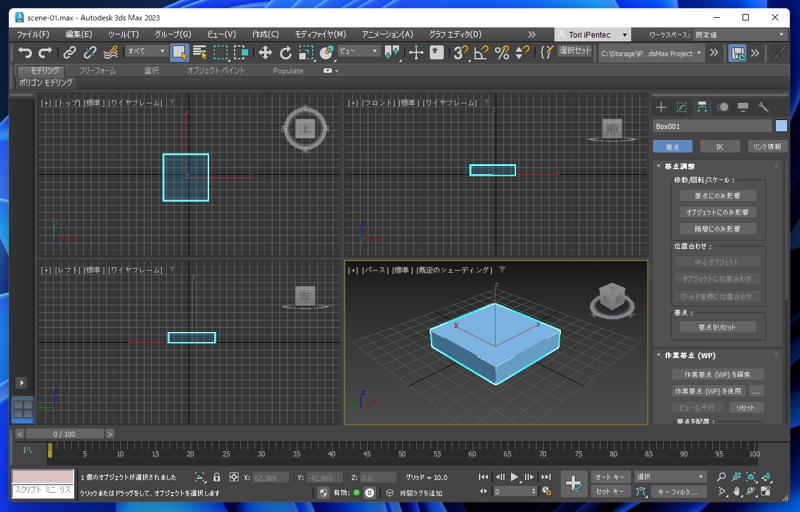Select the Select and Link chain tool
The width and height of the screenshot is (800, 512).
pyautogui.click(x=69, y=52)
